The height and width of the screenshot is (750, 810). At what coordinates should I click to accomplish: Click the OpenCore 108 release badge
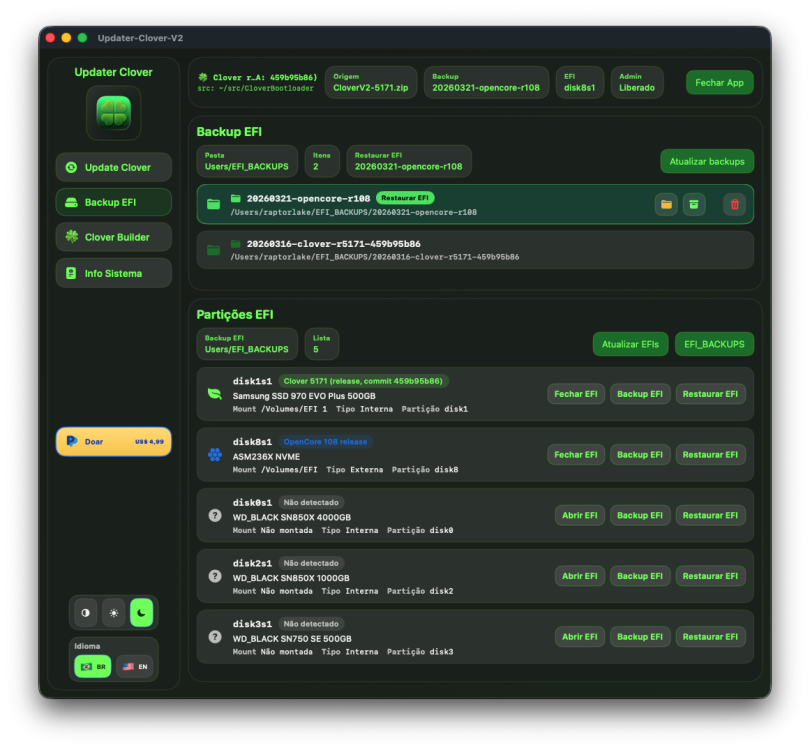pos(325,442)
